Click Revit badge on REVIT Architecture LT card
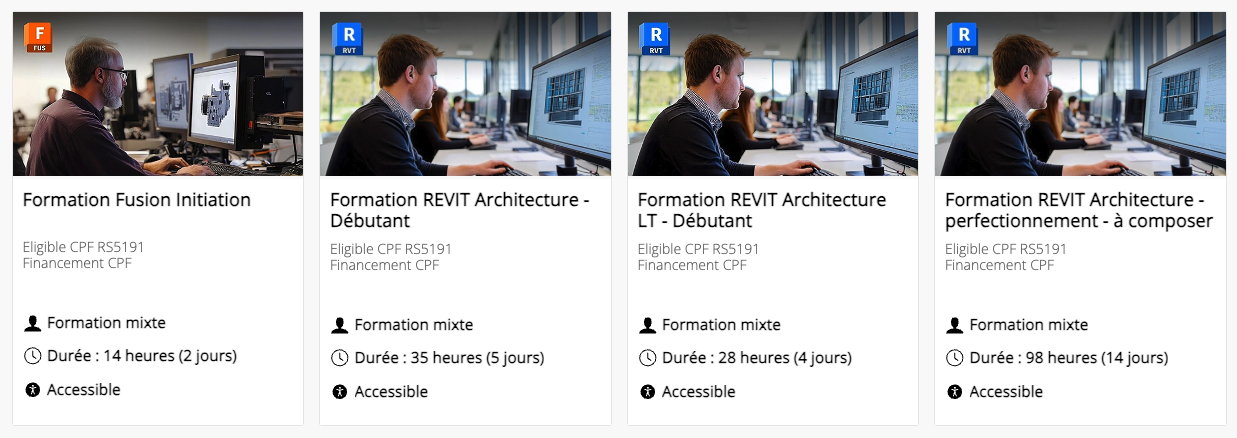This screenshot has width=1237, height=438. point(655,39)
